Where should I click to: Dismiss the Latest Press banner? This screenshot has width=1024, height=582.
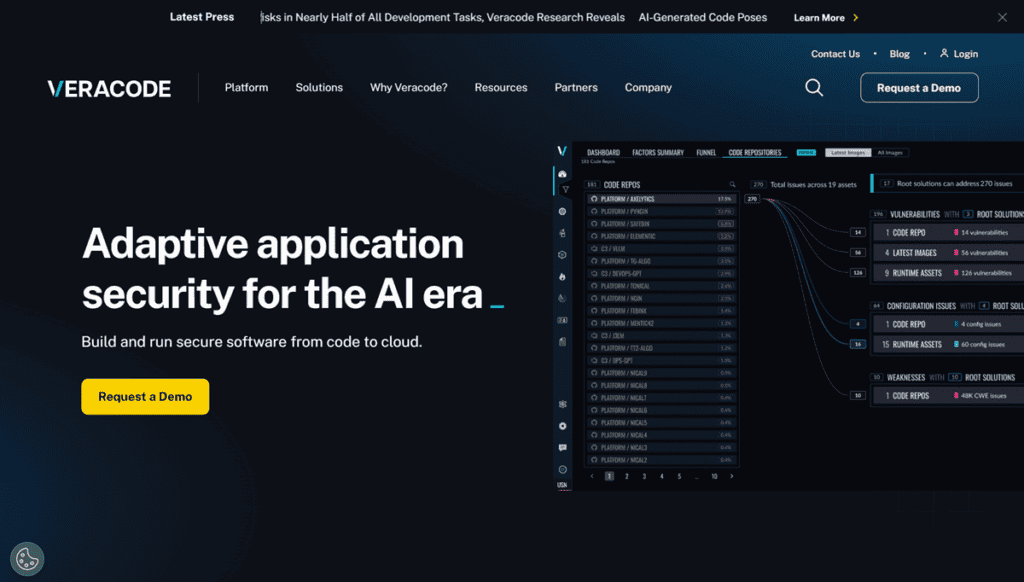click(x=1002, y=18)
